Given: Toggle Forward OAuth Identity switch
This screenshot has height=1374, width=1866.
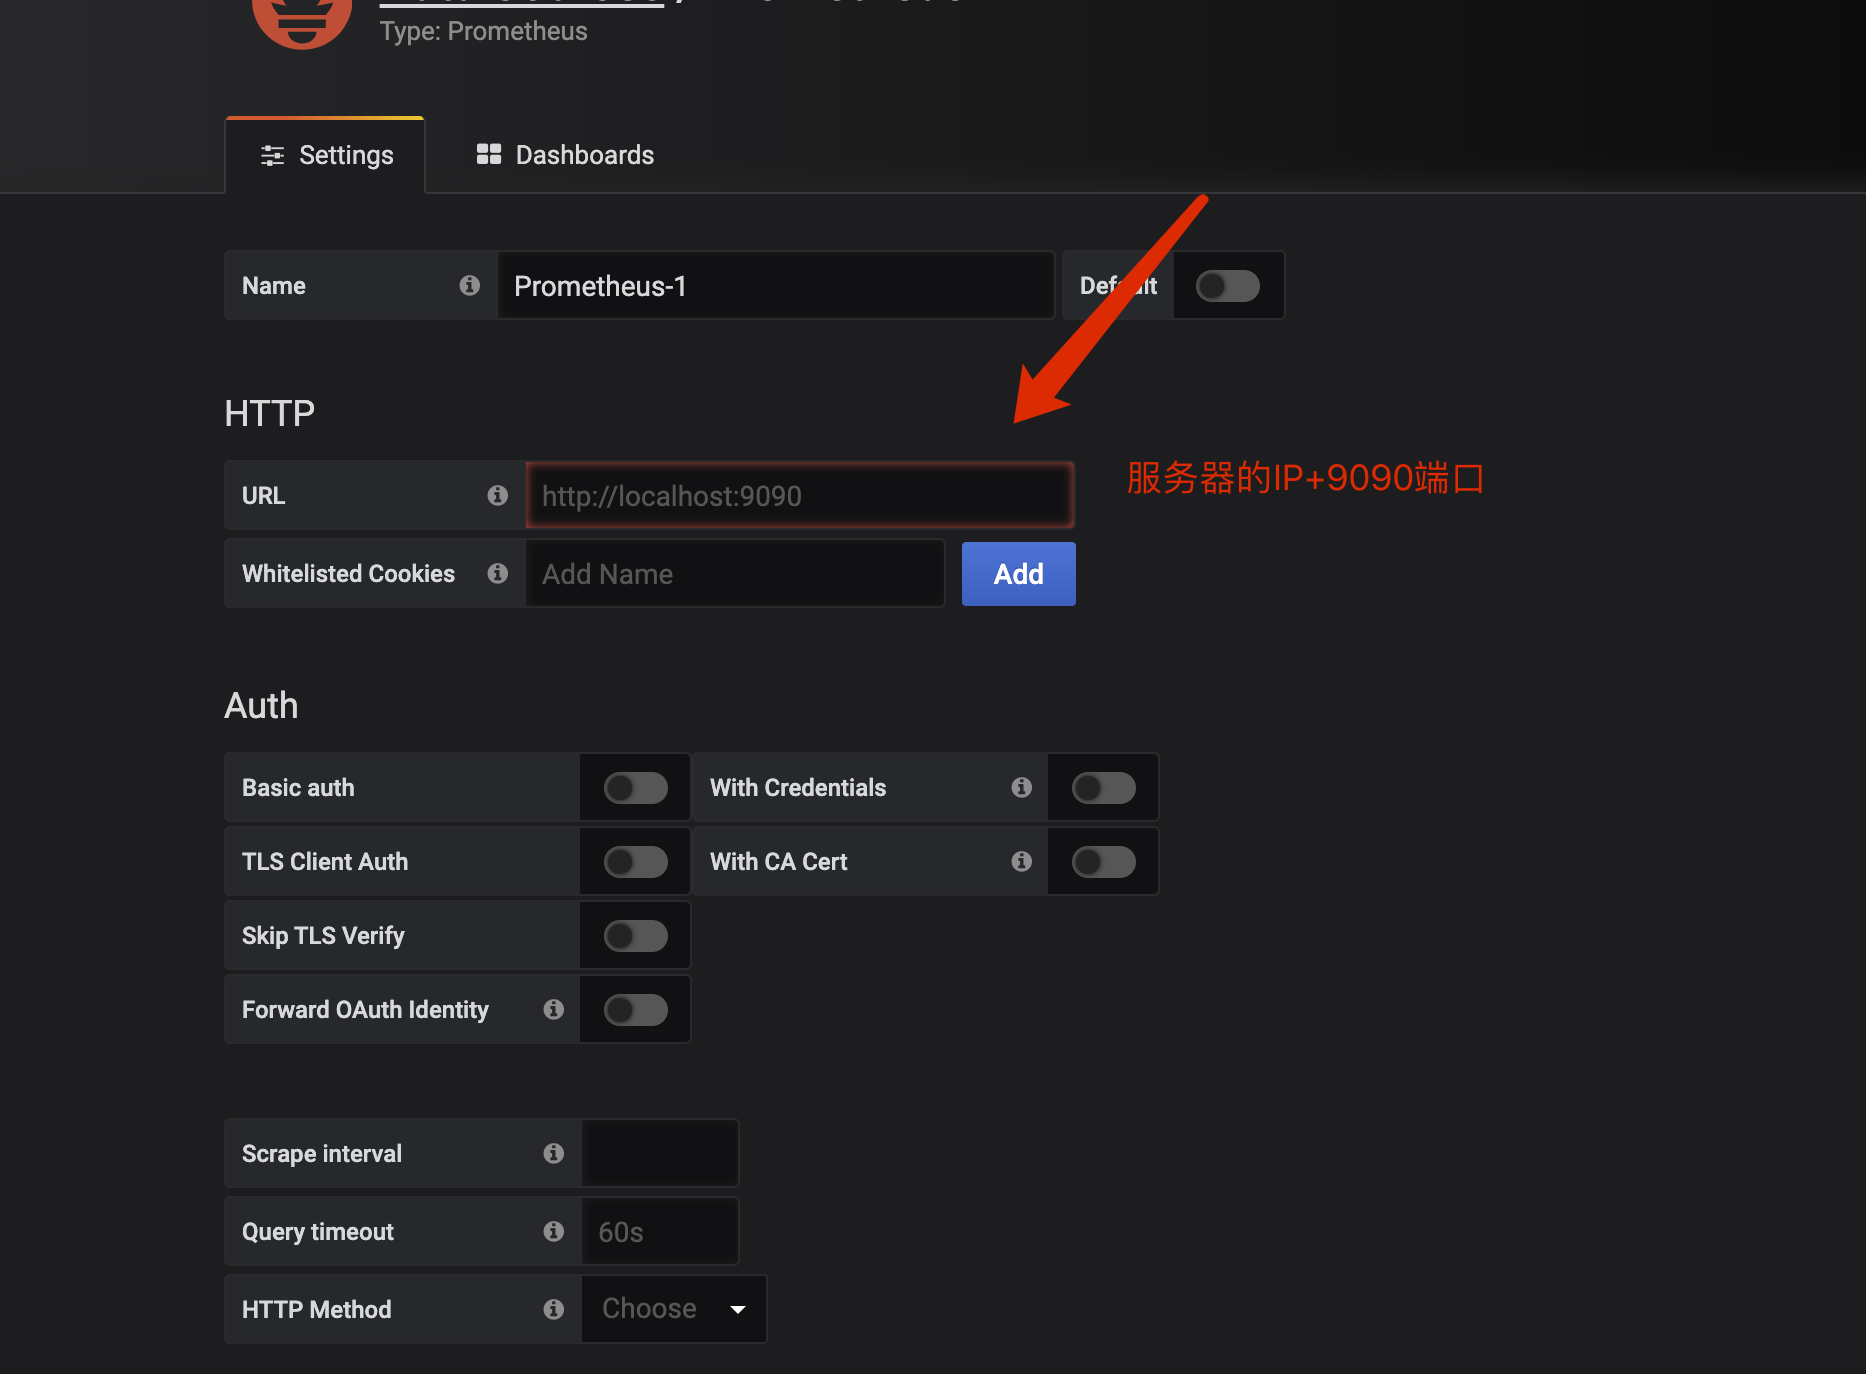Looking at the screenshot, I should 636,1010.
